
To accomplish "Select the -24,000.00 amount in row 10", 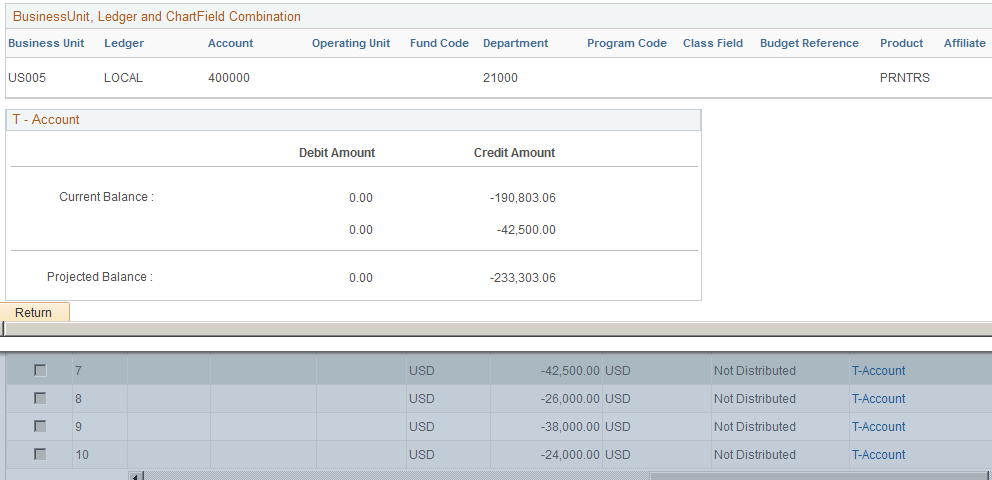I will point(570,455).
